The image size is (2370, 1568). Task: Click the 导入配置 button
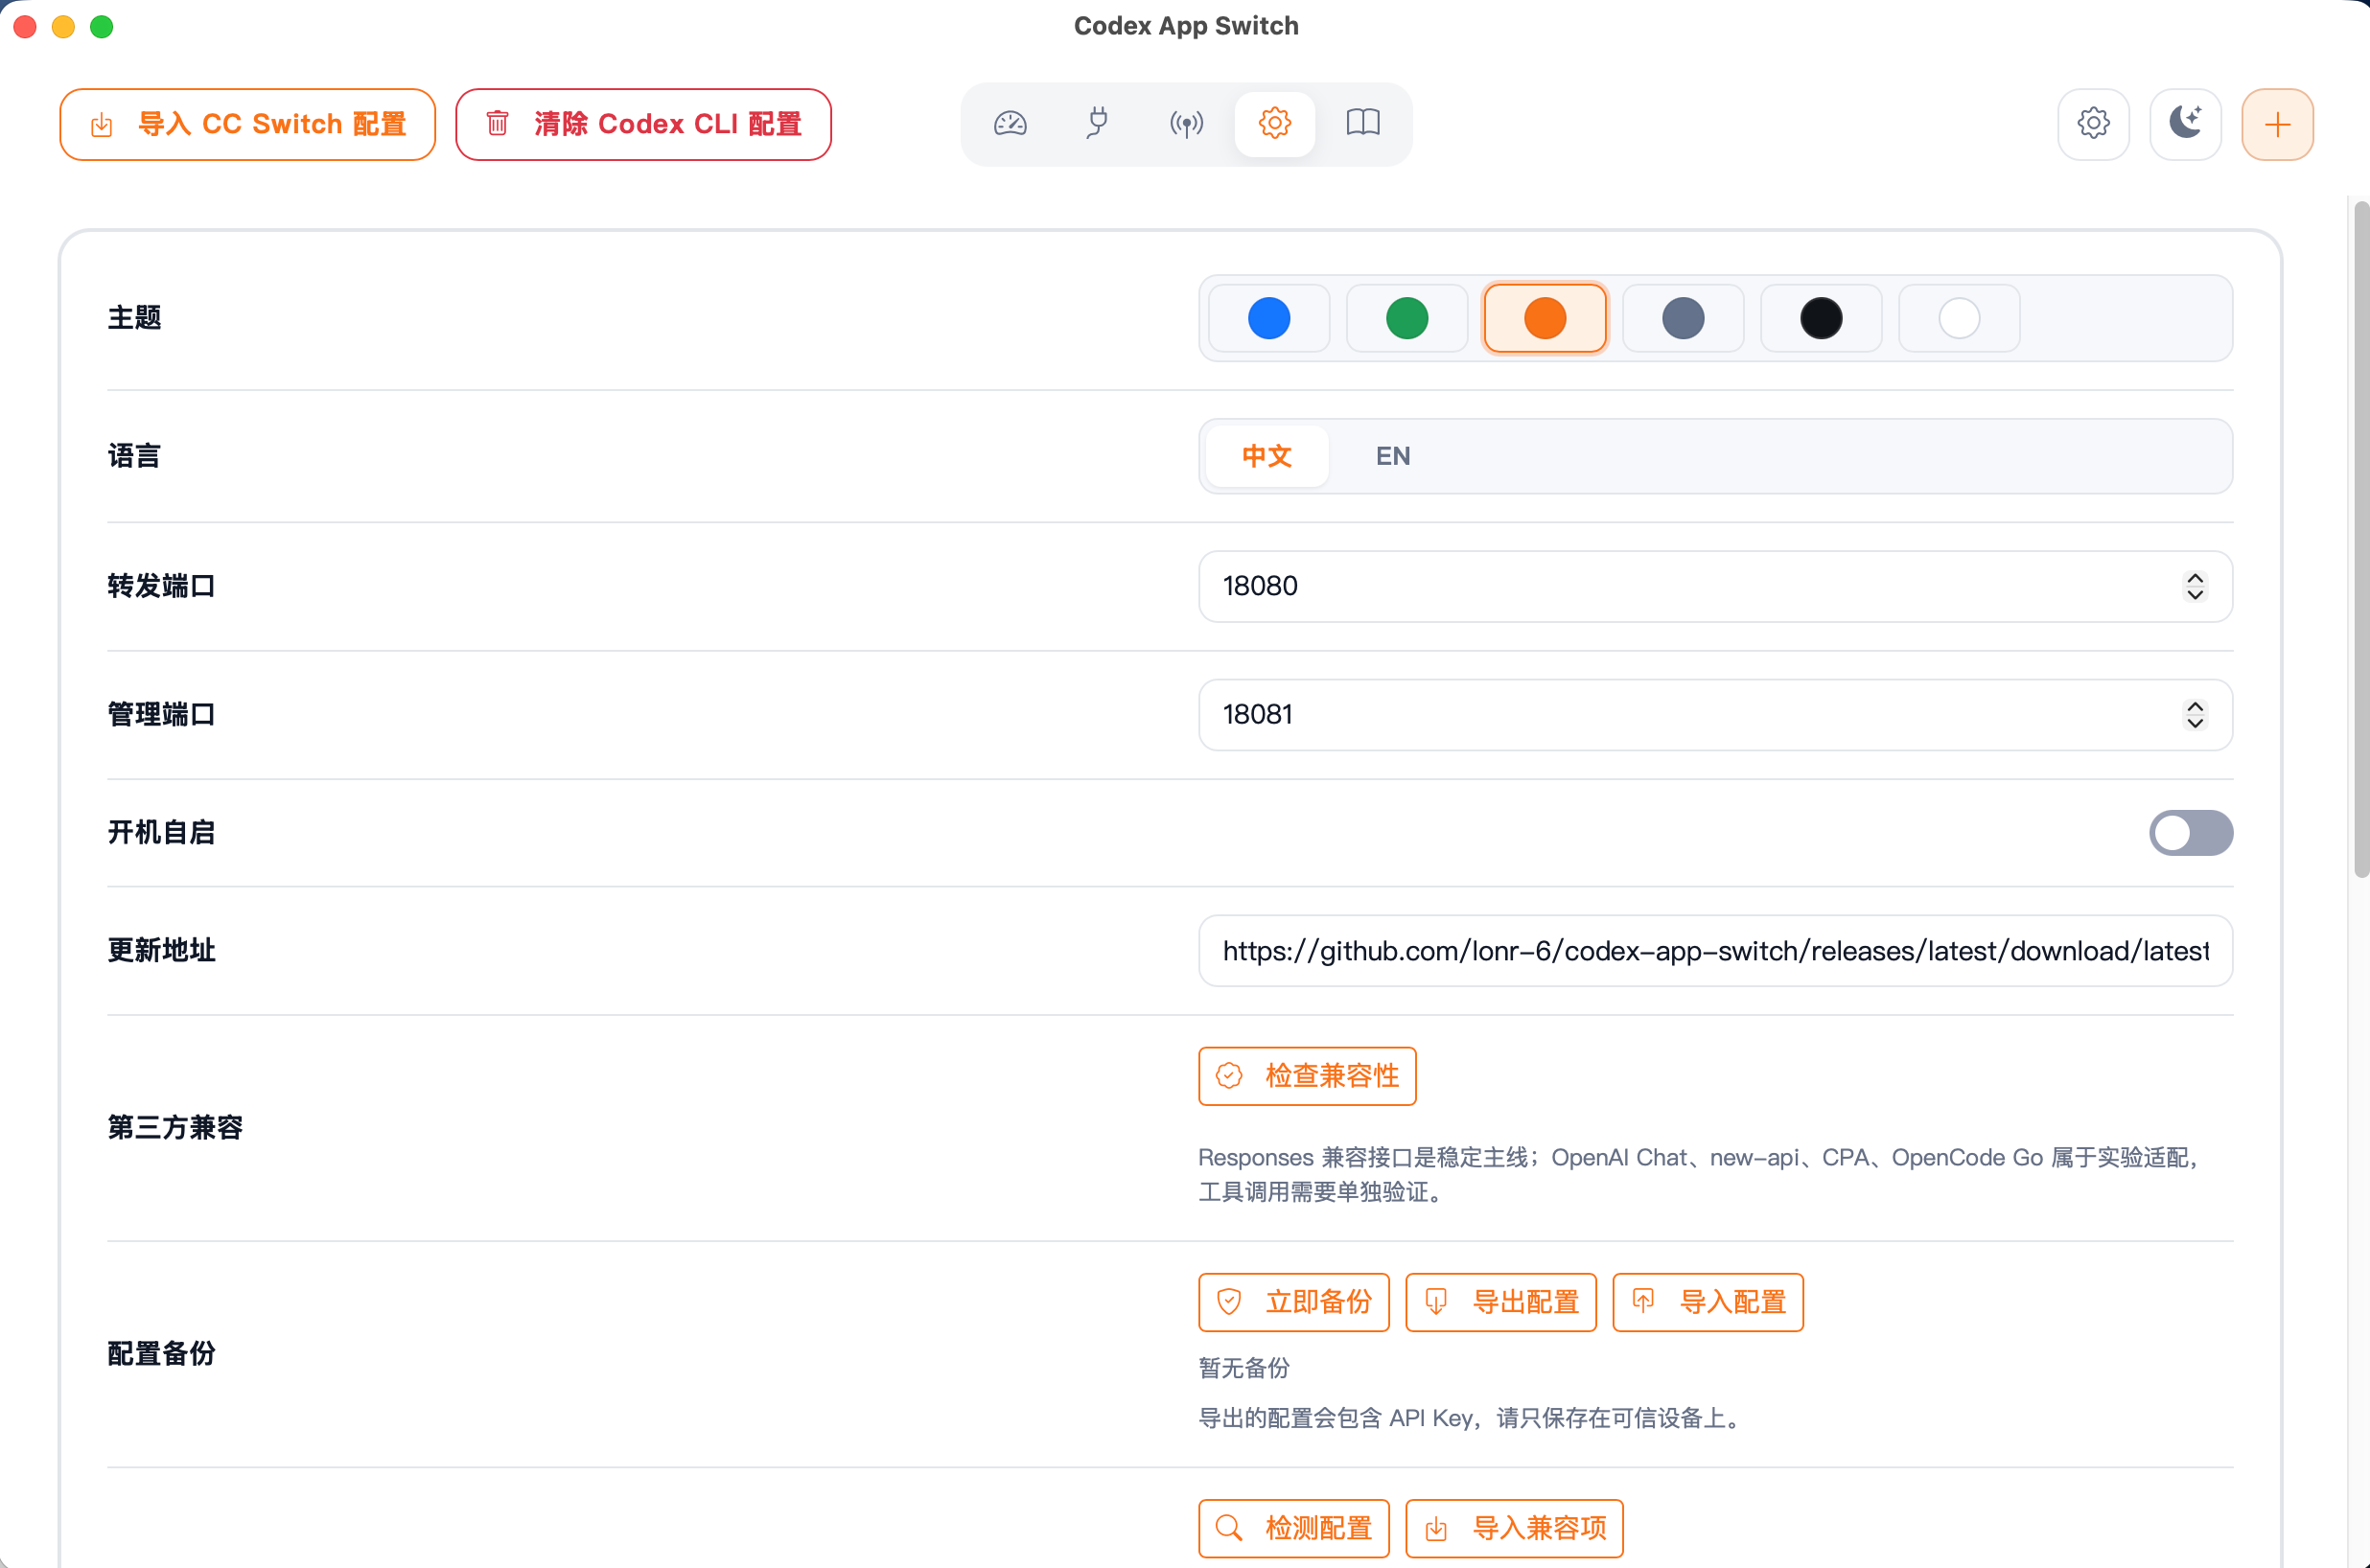(x=1708, y=1302)
